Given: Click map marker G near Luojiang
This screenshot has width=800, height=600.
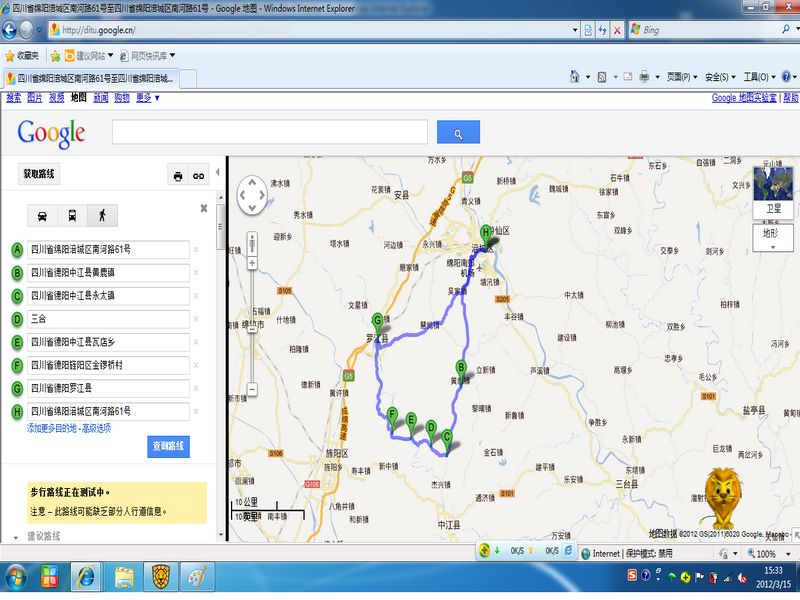Looking at the screenshot, I should tap(378, 326).
